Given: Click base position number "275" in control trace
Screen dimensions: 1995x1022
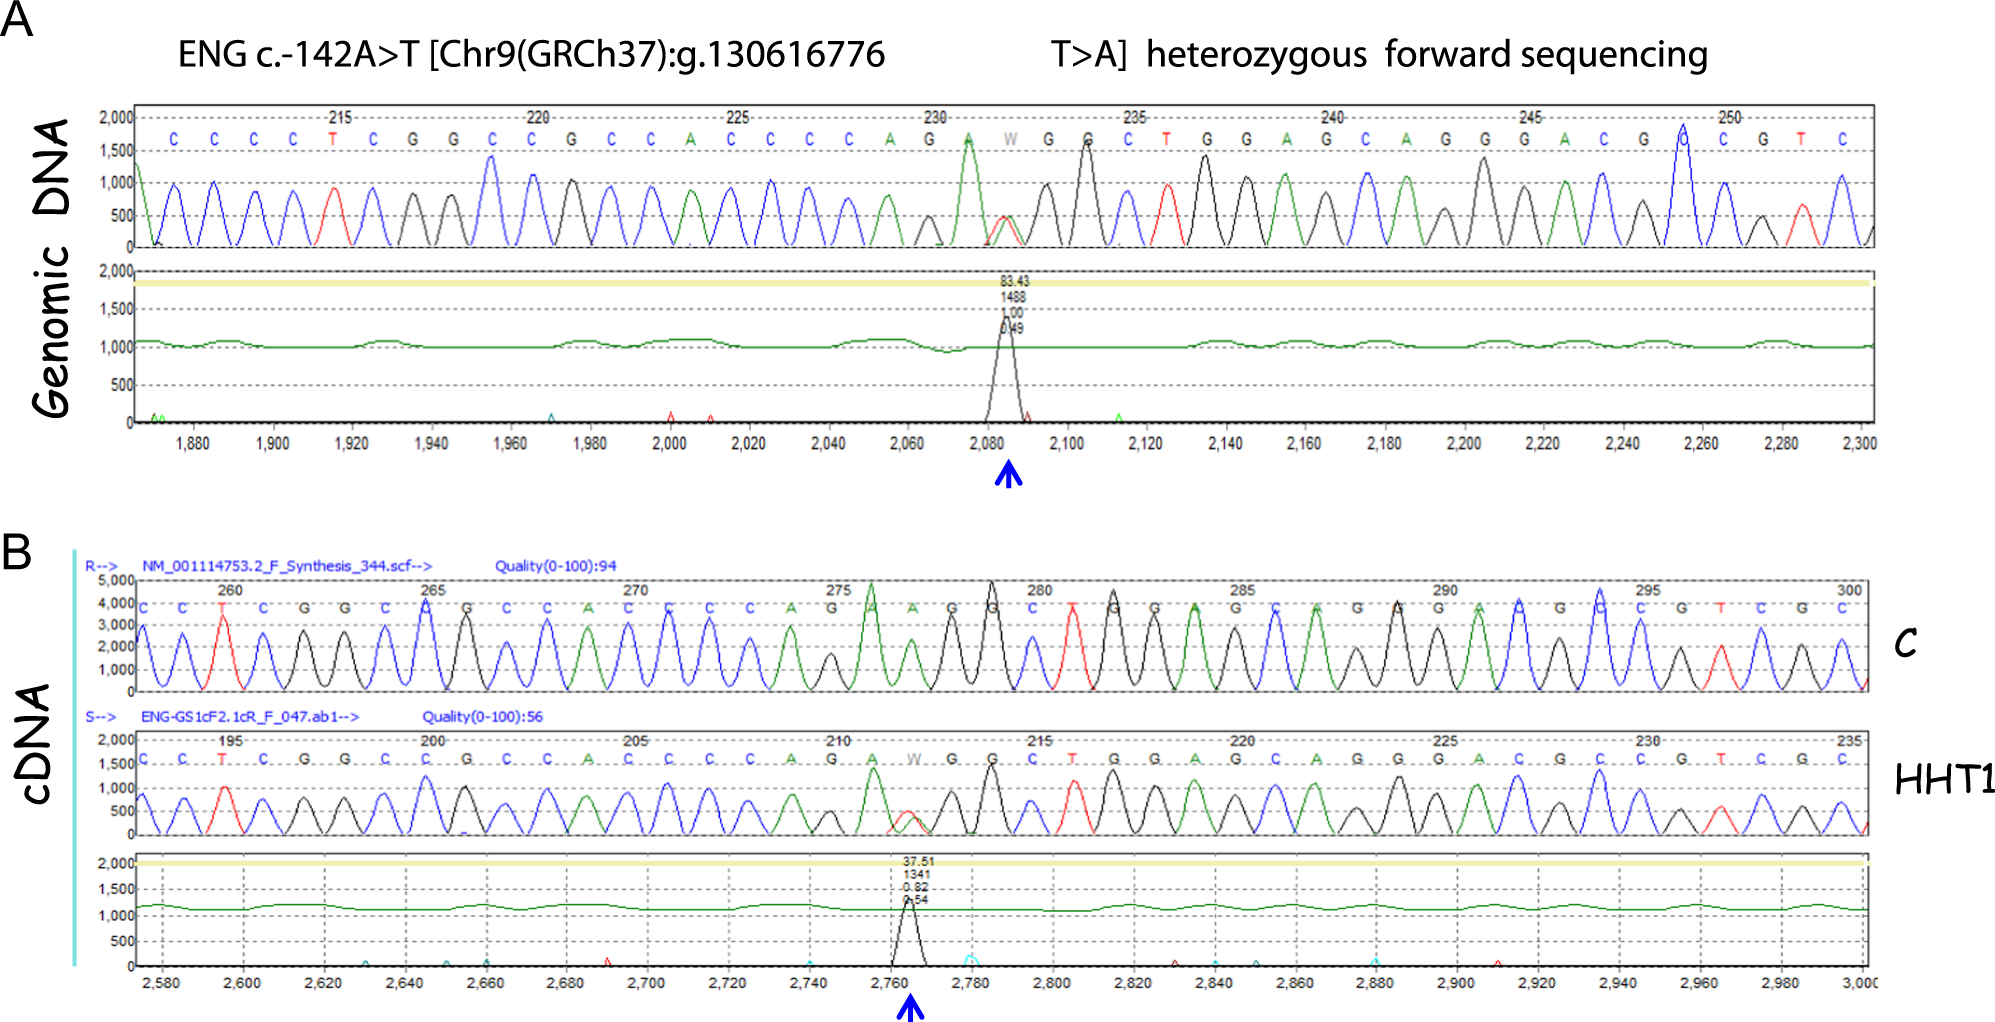Looking at the screenshot, I should 838,590.
